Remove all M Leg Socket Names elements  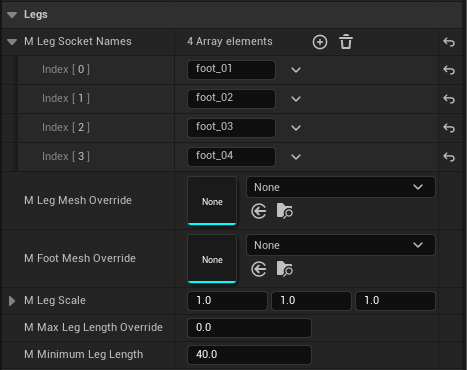[x=346, y=42]
